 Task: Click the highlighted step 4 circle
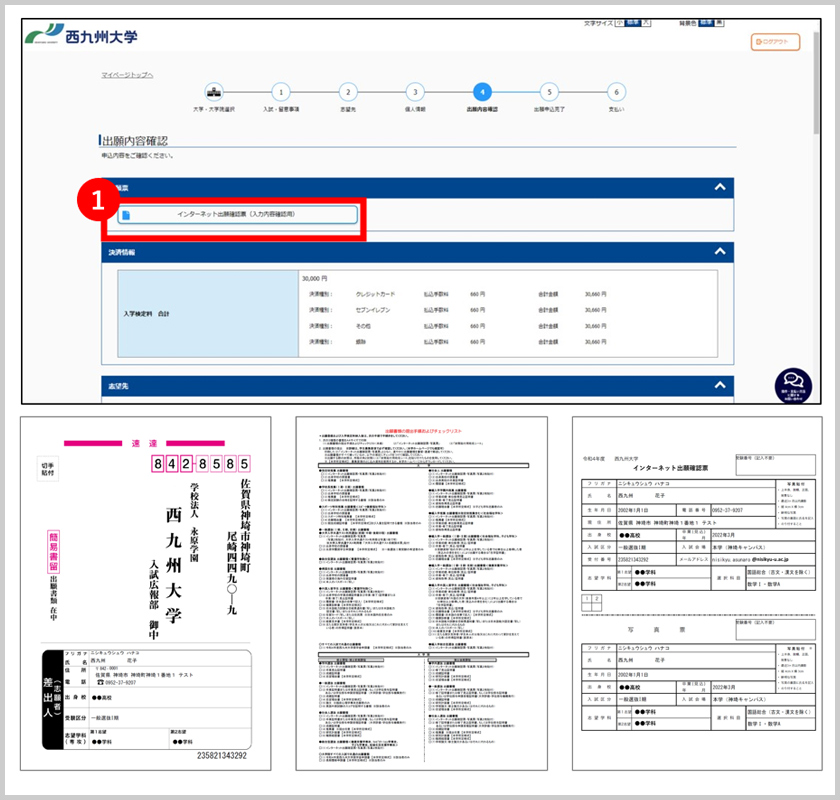[482, 92]
